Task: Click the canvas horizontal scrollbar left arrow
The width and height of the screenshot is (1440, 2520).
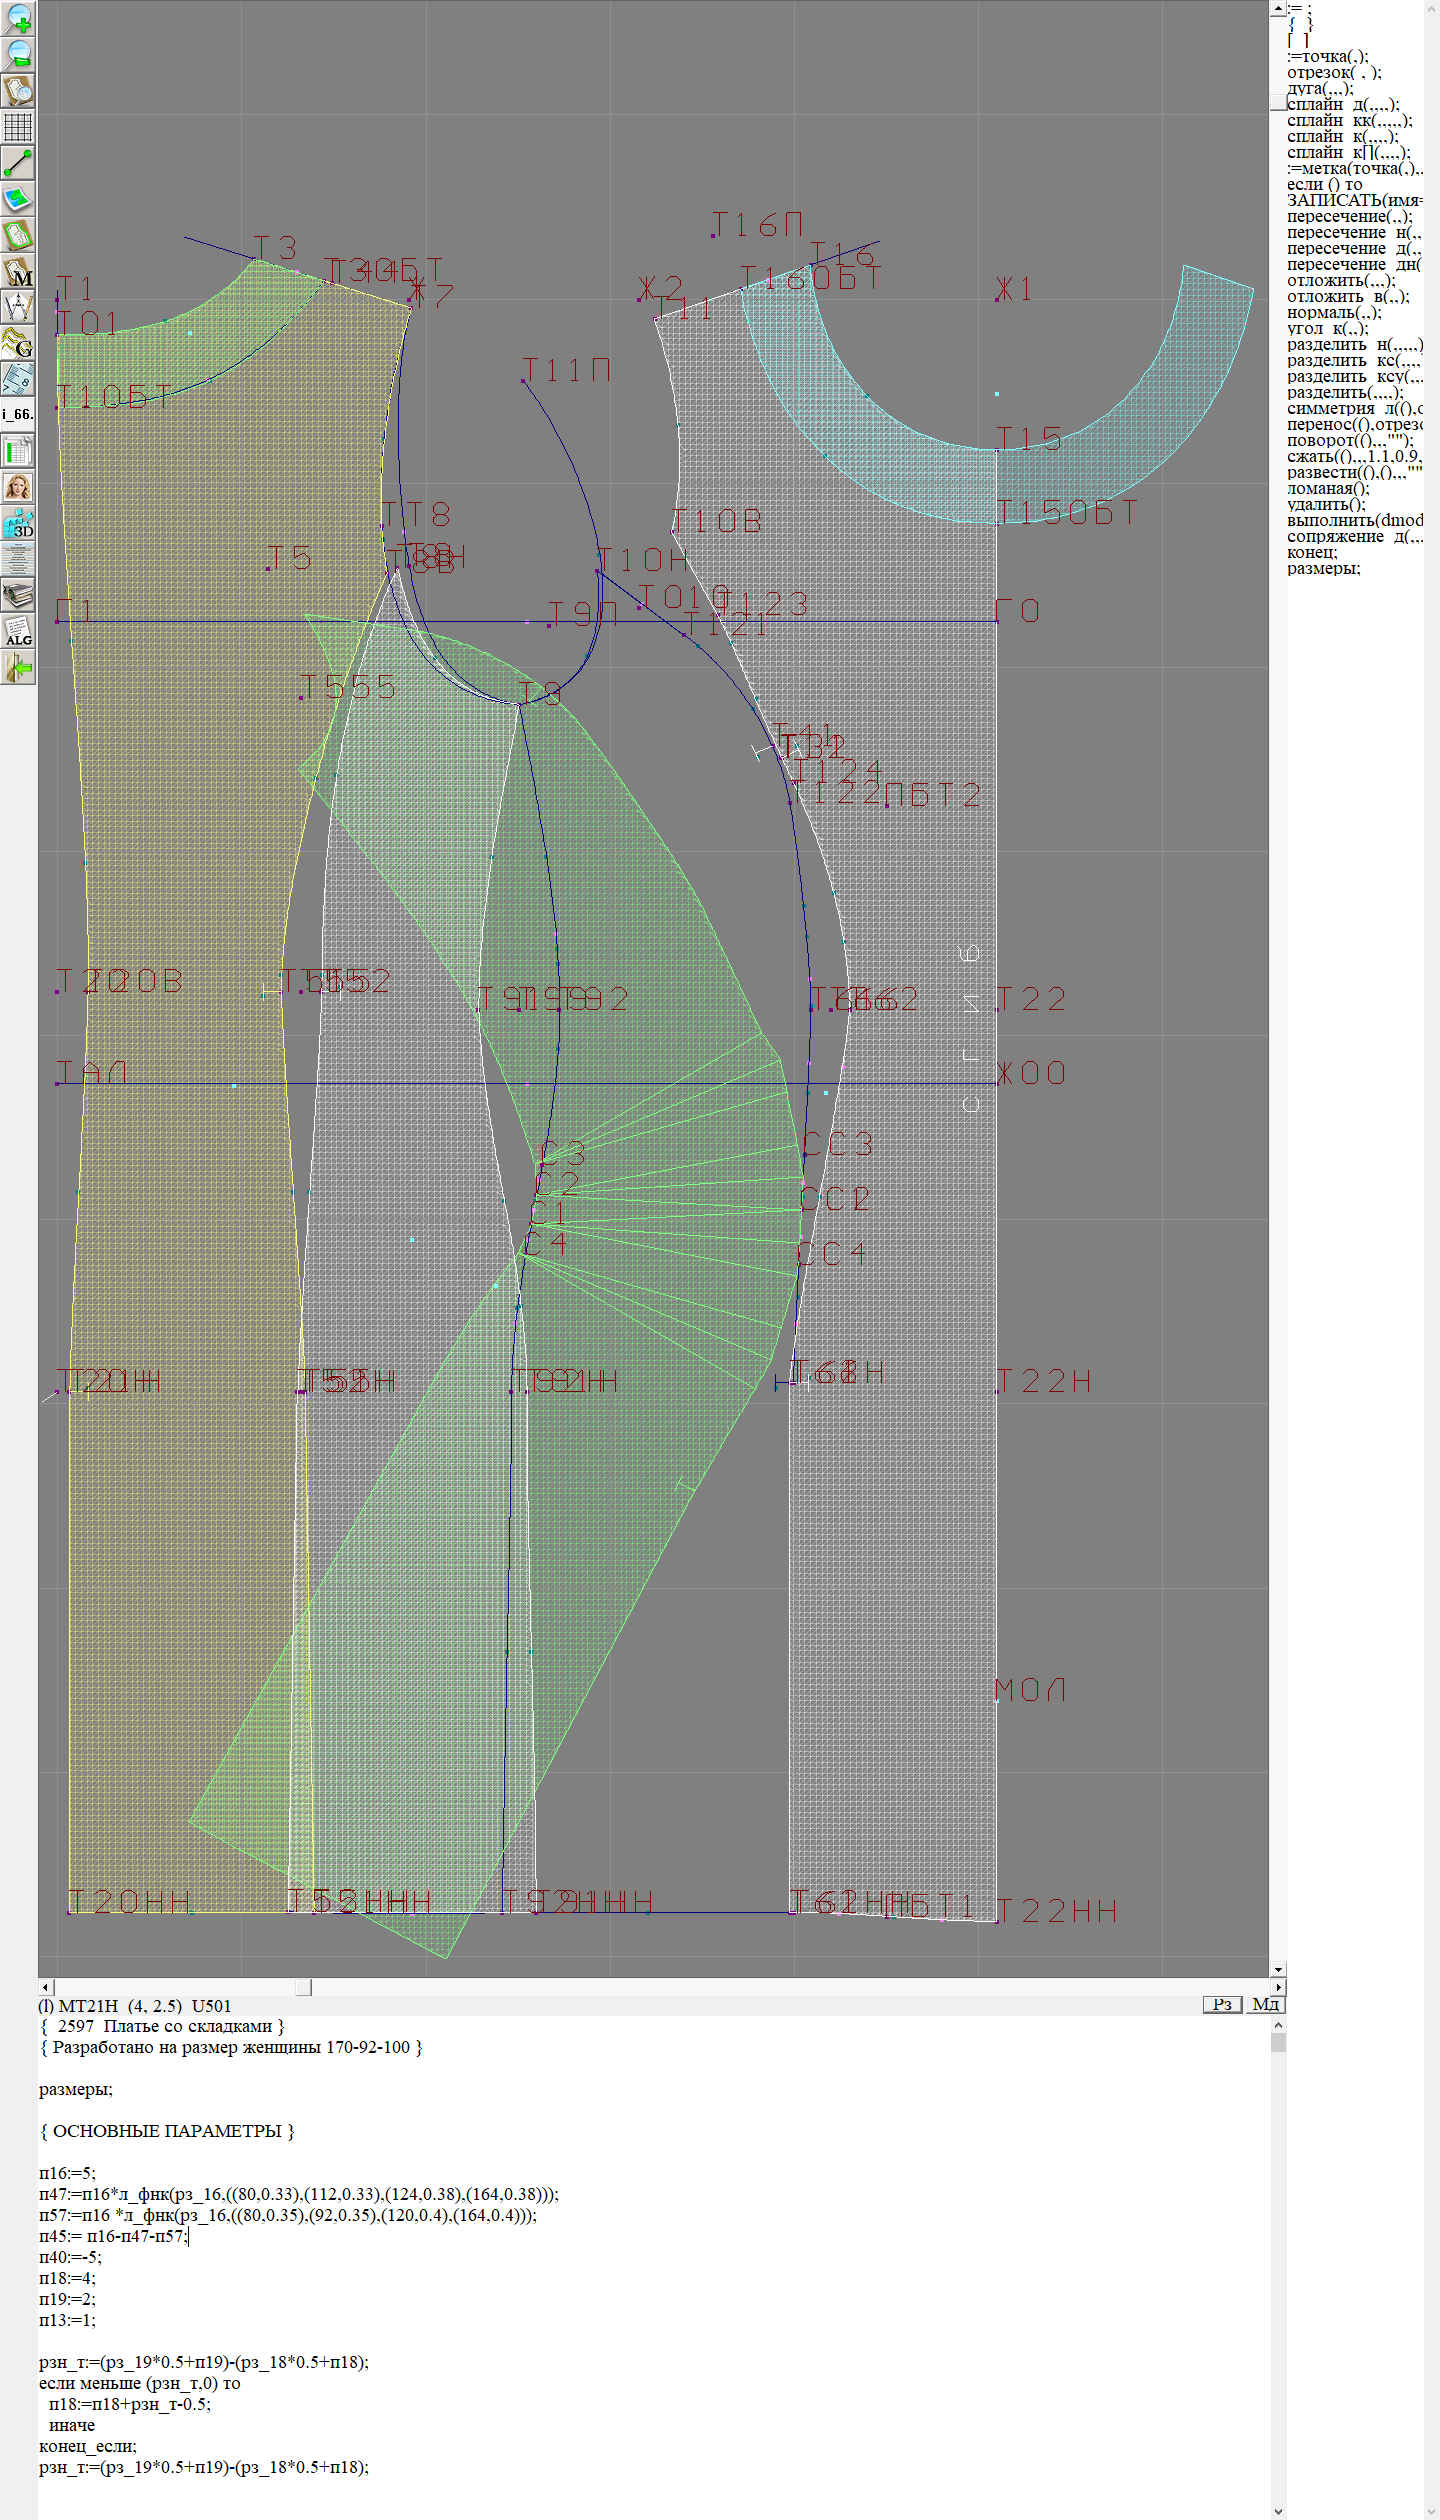Action: (x=45, y=1986)
